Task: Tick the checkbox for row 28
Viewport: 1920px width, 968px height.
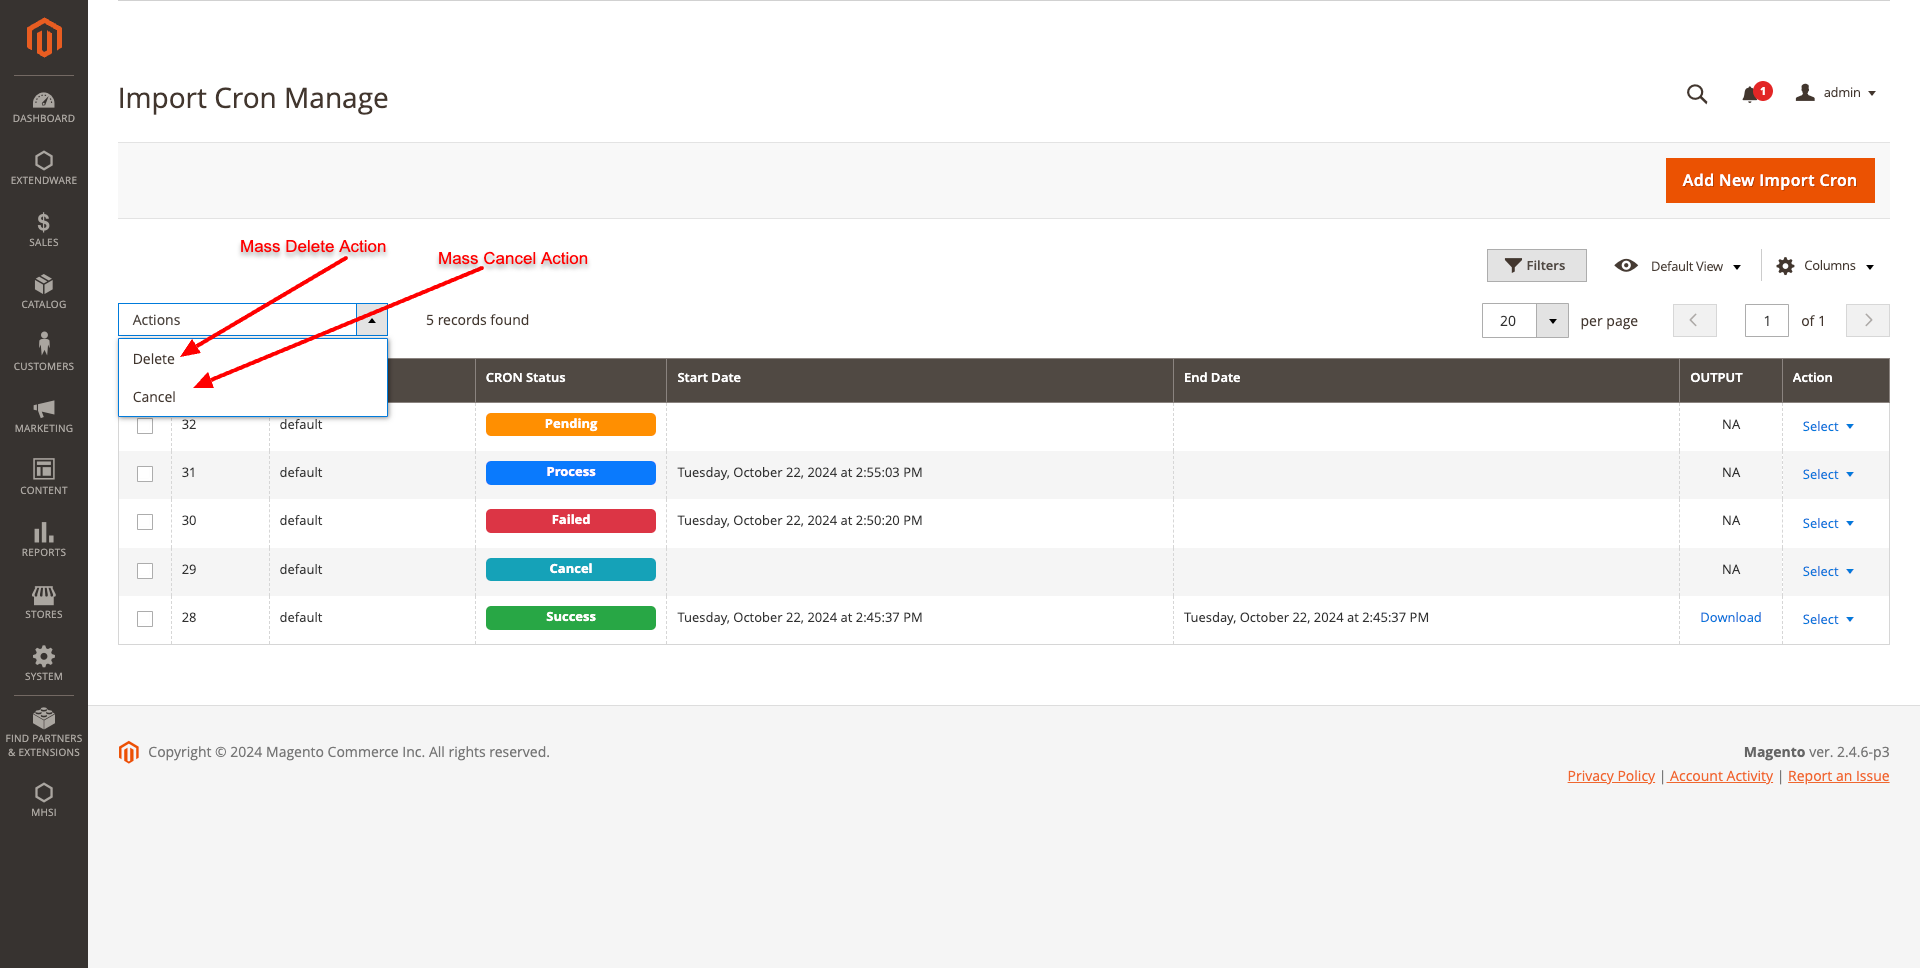Action: coord(145,619)
